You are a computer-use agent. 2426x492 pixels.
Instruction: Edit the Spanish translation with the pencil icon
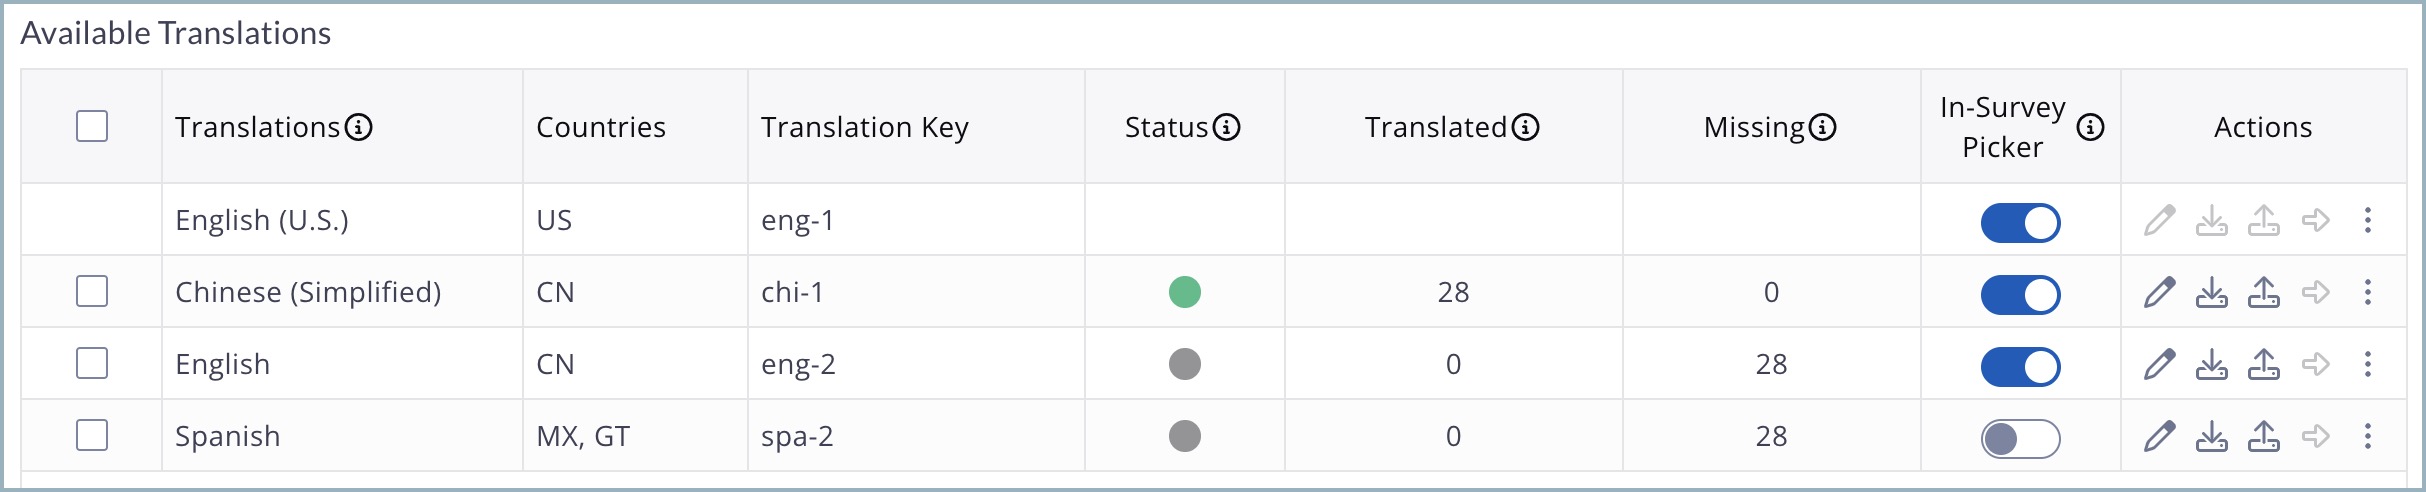point(2159,436)
